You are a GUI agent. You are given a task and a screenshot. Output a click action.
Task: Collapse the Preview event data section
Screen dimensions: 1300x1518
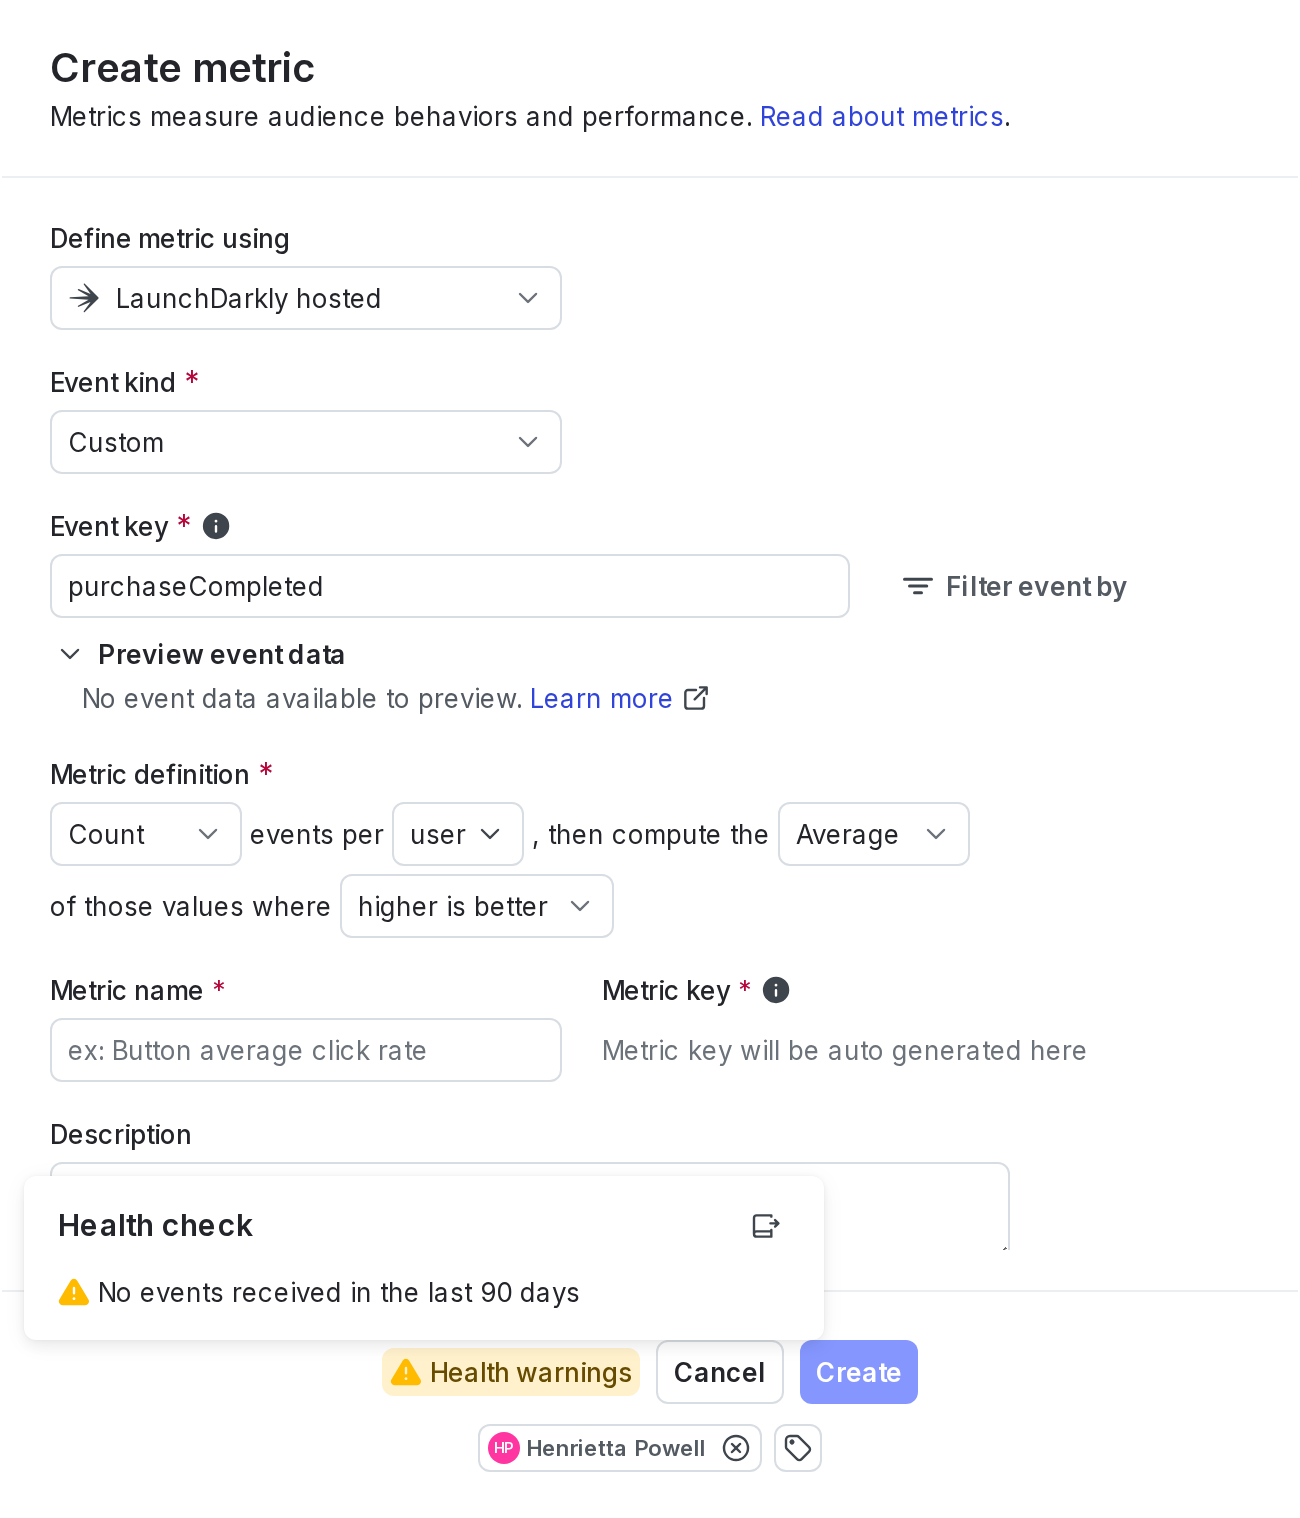(x=70, y=654)
